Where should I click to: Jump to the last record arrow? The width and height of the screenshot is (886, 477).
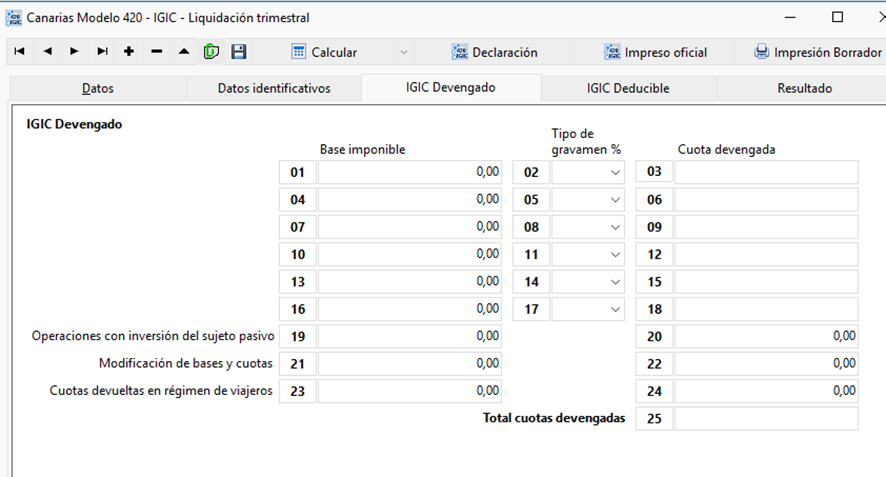(x=102, y=51)
